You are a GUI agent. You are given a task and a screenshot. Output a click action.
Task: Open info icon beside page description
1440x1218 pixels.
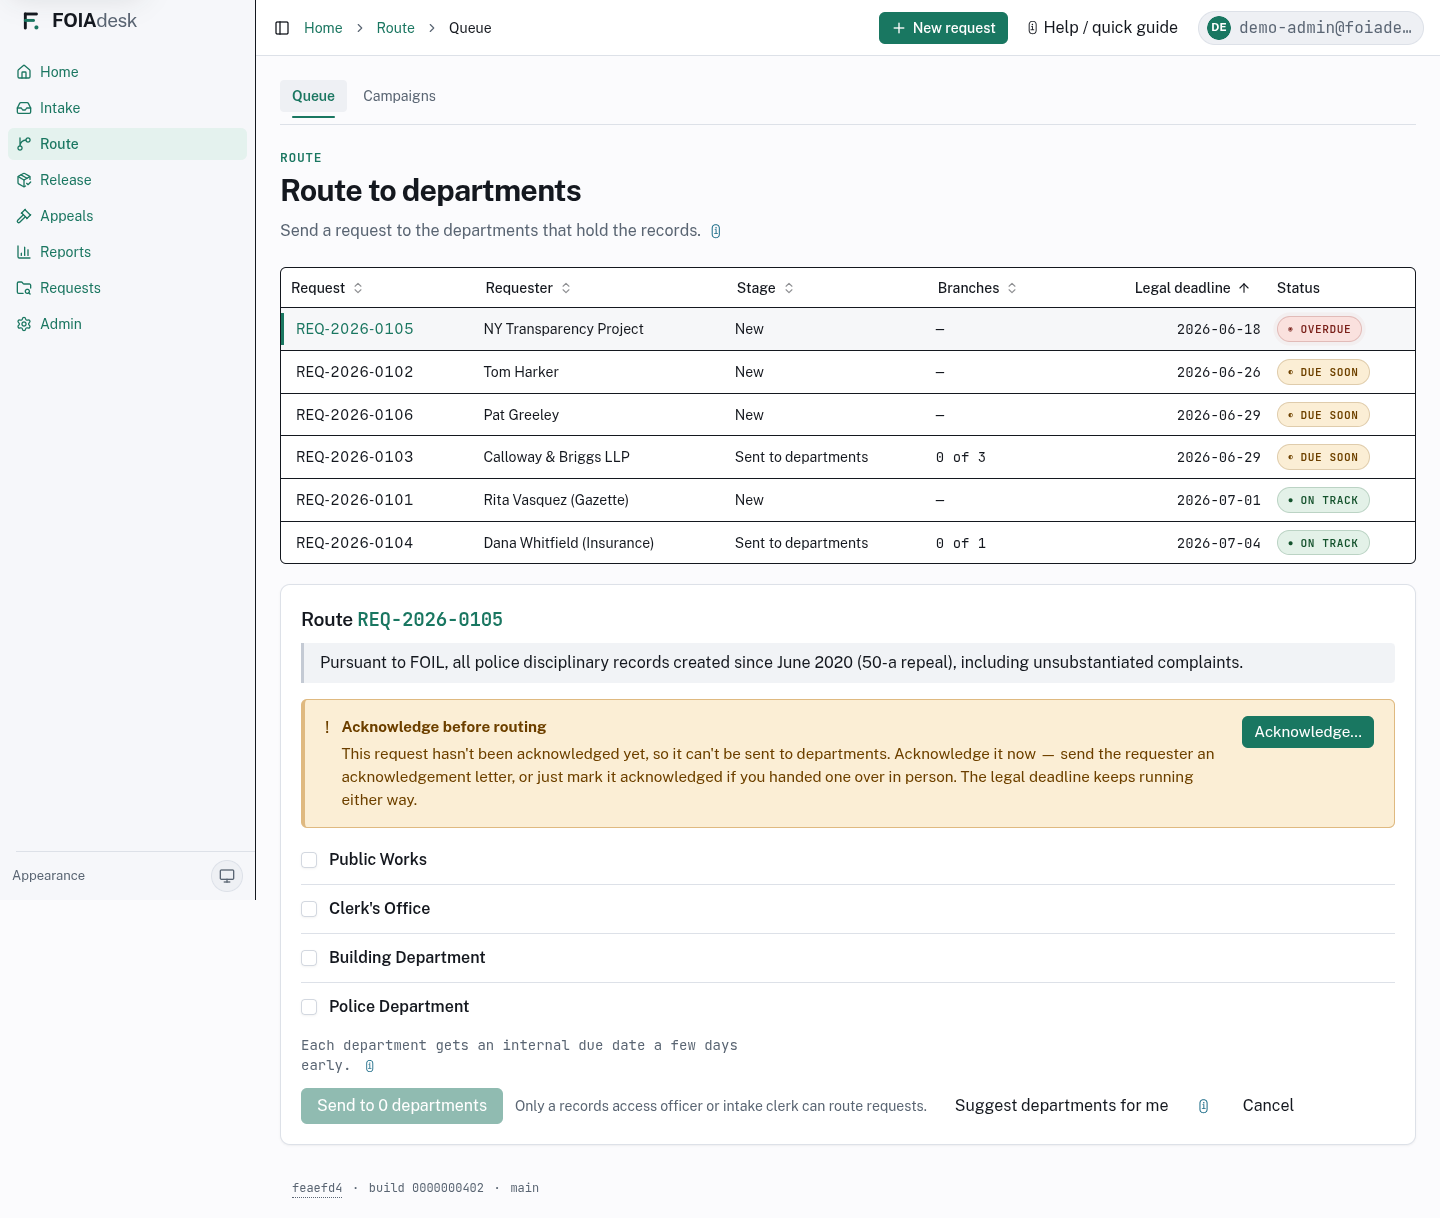[x=716, y=231]
